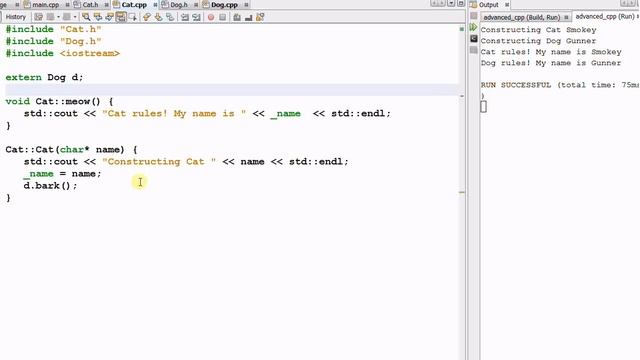This screenshot has height=360, width=640.
Task: Click the Re-run green arrows icon
Action: [473, 27]
